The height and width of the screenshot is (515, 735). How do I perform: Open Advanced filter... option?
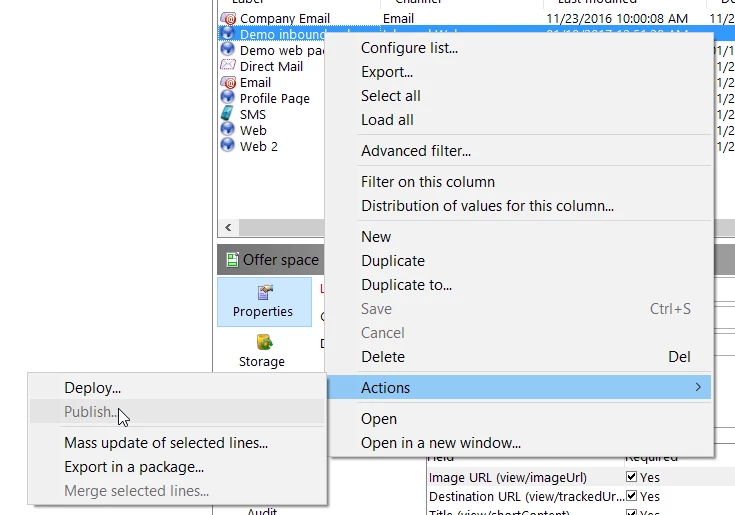pyautogui.click(x=416, y=151)
